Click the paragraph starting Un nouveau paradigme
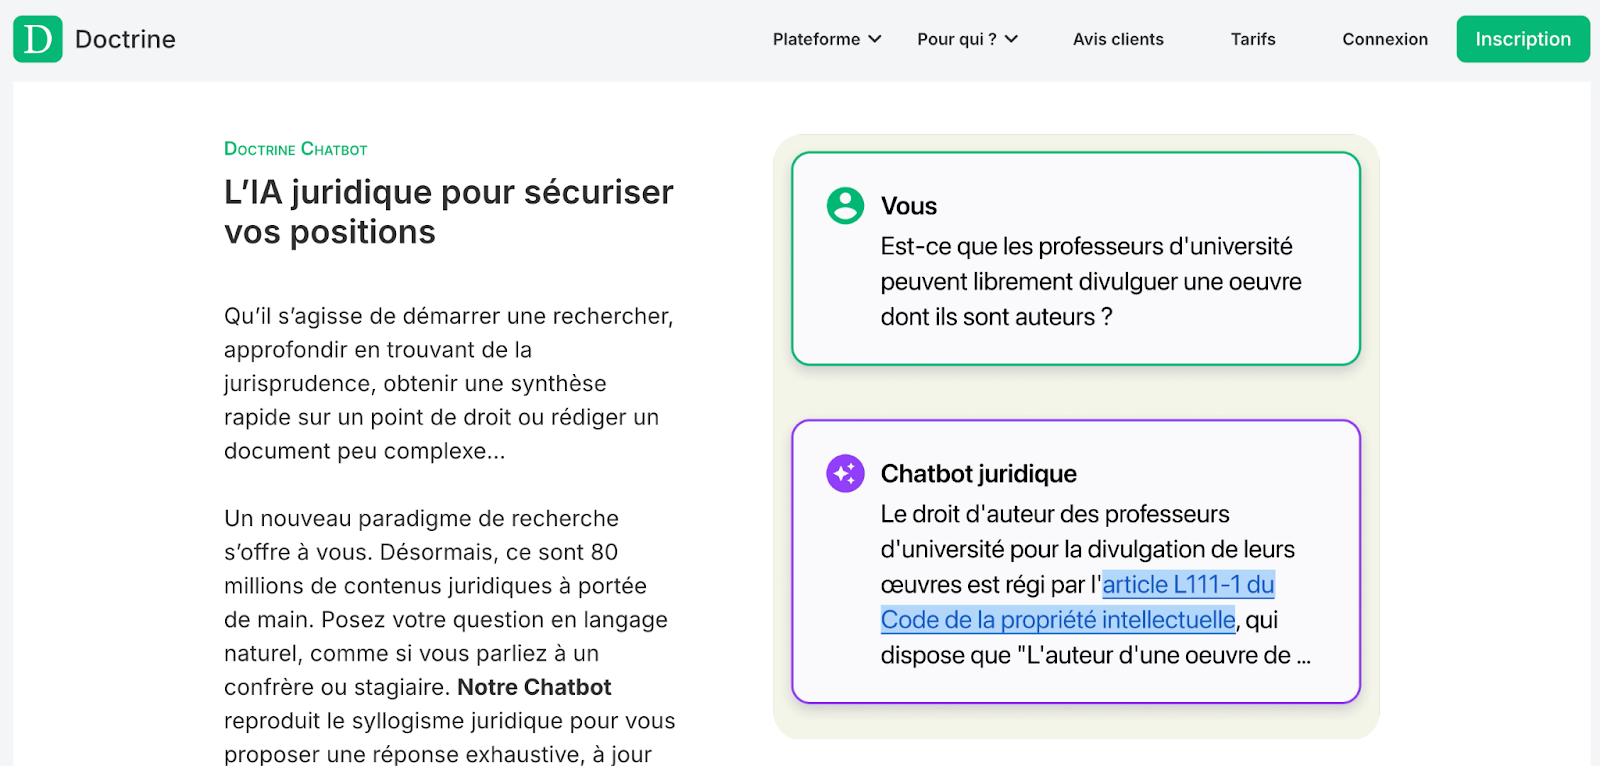The image size is (1600, 766). tap(450, 636)
